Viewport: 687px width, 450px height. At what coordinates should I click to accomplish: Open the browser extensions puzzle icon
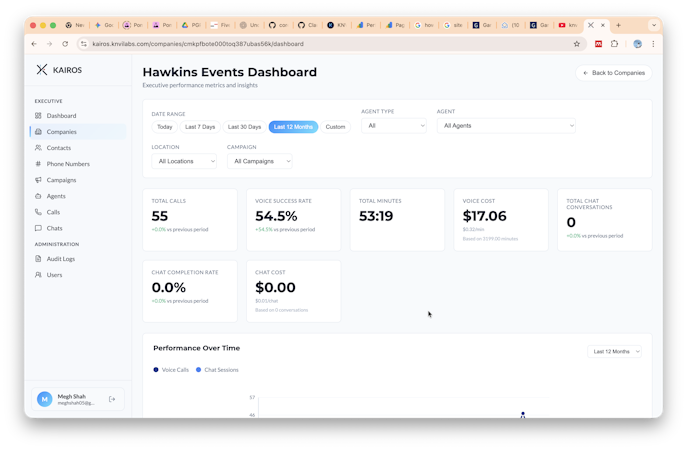click(614, 44)
